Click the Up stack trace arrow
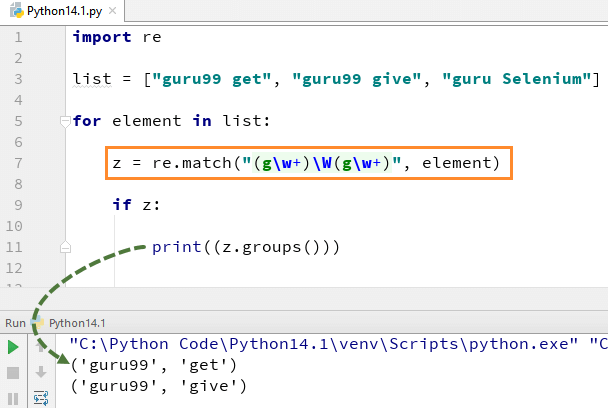The width and height of the screenshot is (608, 408). tap(41, 348)
